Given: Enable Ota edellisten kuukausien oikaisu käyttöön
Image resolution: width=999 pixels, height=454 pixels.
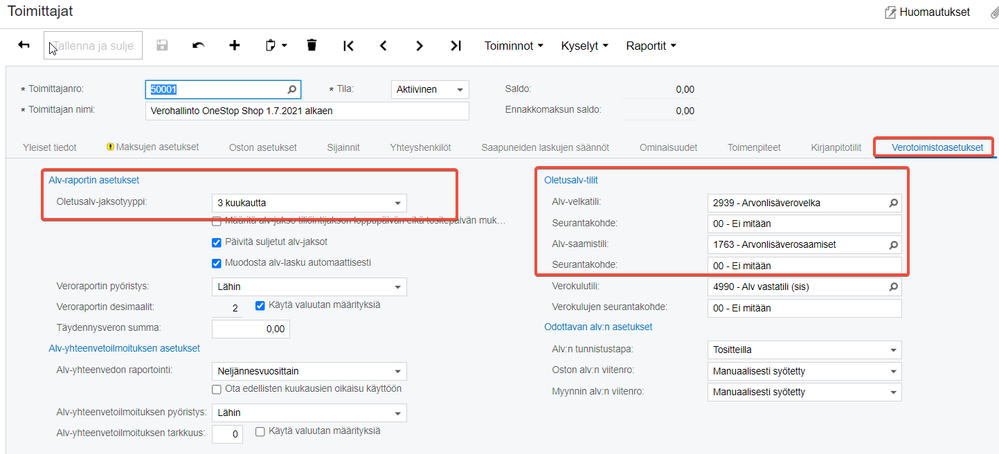Looking at the screenshot, I should click(216, 389).
